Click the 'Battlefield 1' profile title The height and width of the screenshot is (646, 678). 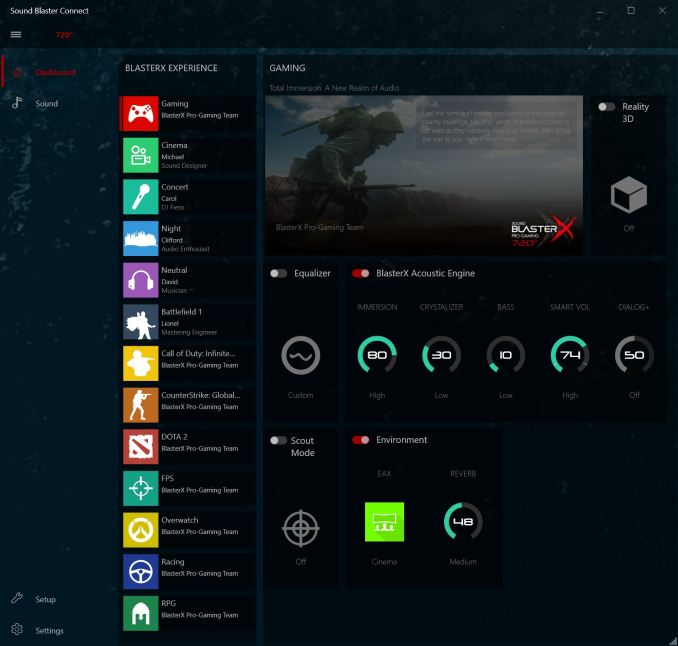182,311
